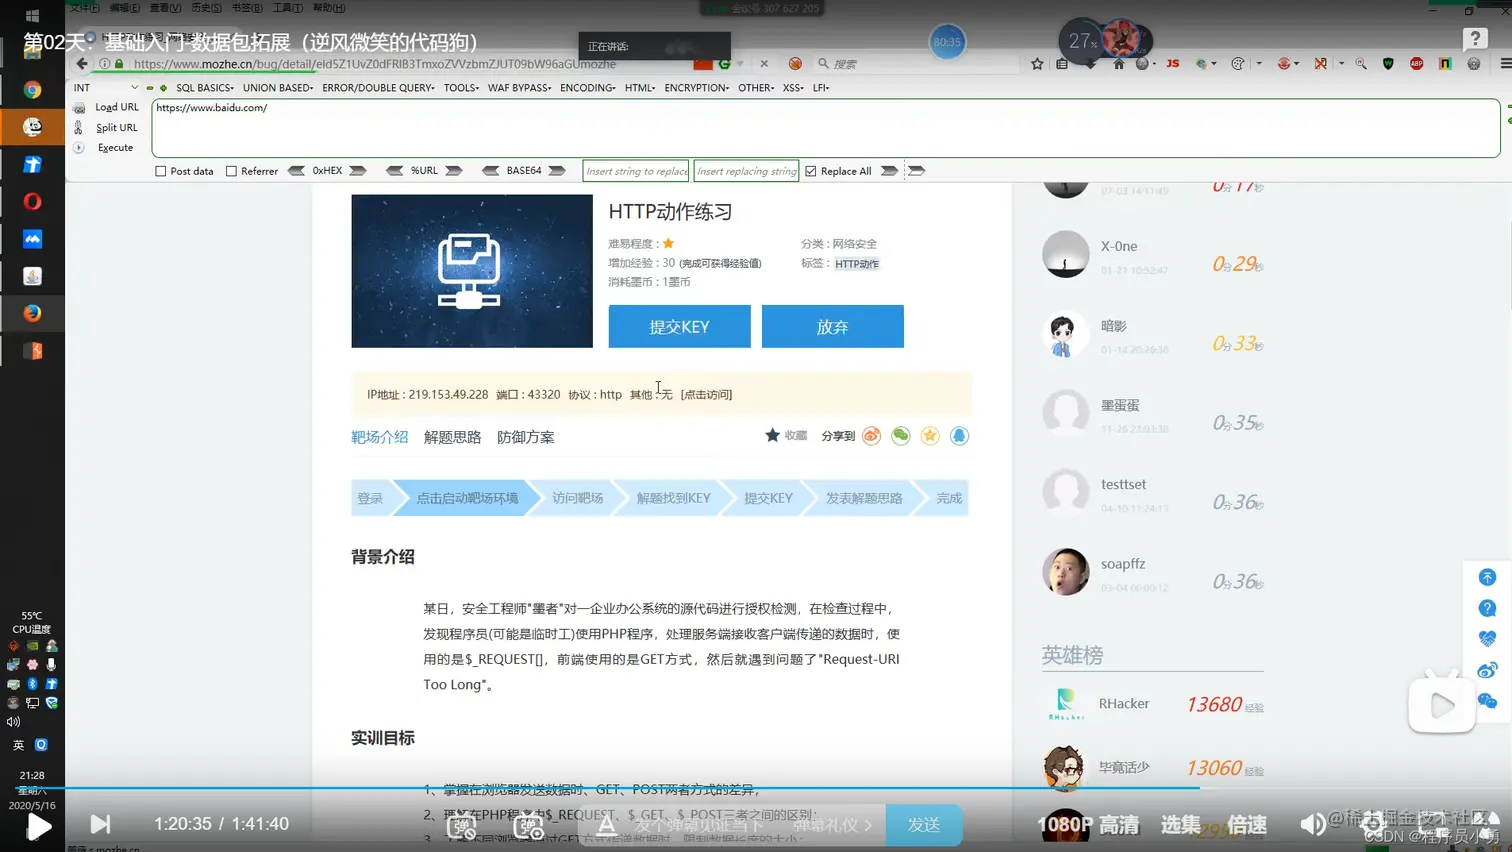Click the 收藏 star favorite icon

click(x=772, y=435)
